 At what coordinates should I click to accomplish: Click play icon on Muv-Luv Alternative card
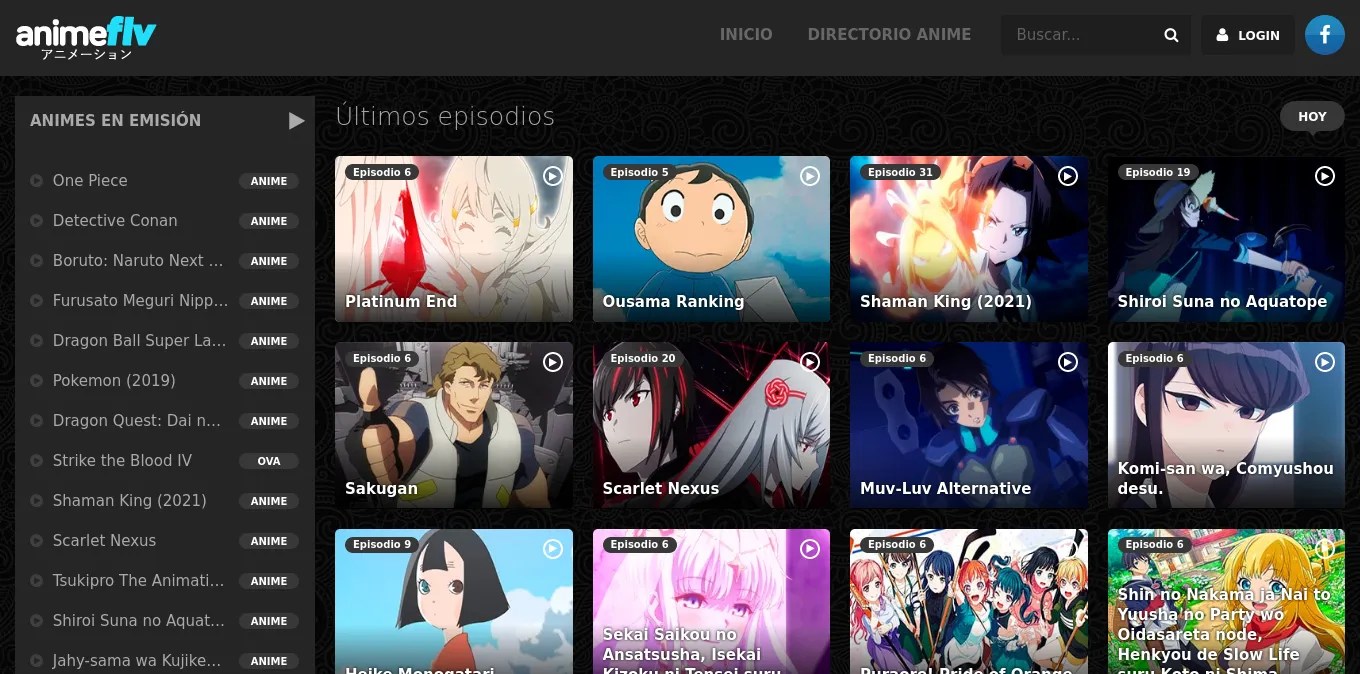point(1068,362)
